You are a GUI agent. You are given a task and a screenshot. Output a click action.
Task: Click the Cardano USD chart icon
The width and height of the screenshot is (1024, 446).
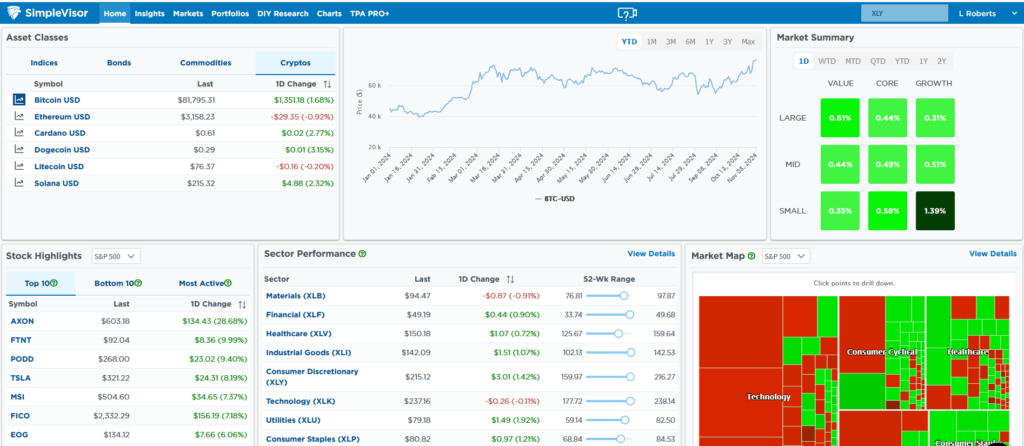tap(18, 133)
